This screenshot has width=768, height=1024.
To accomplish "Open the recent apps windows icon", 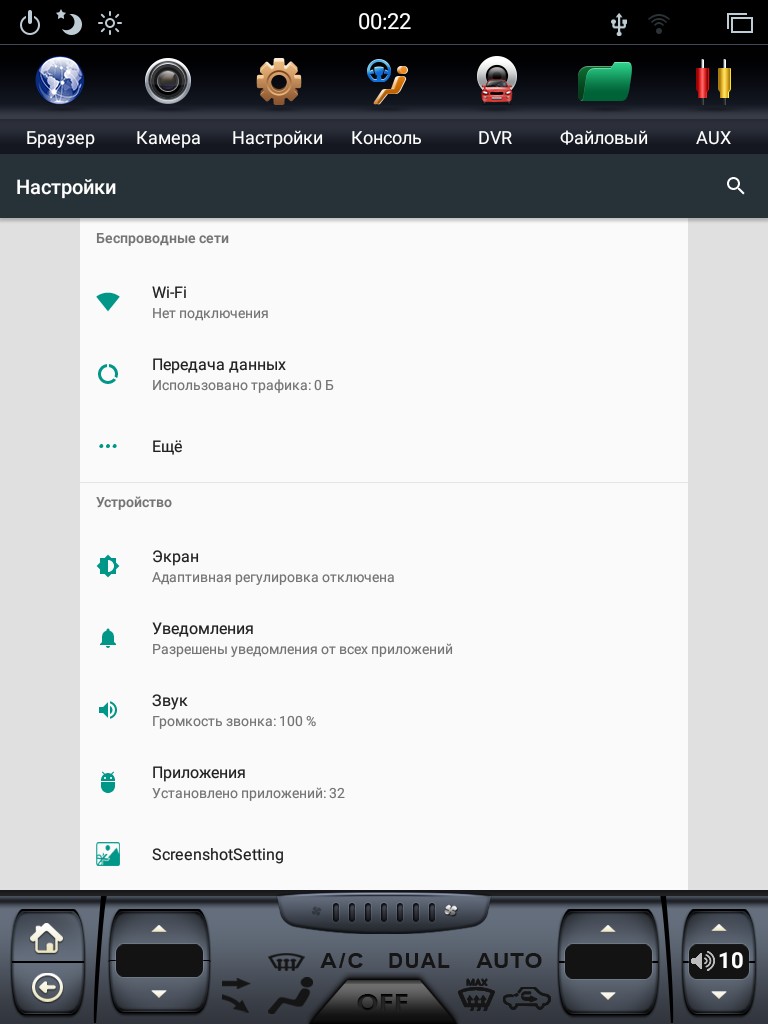I will (739, 23).
